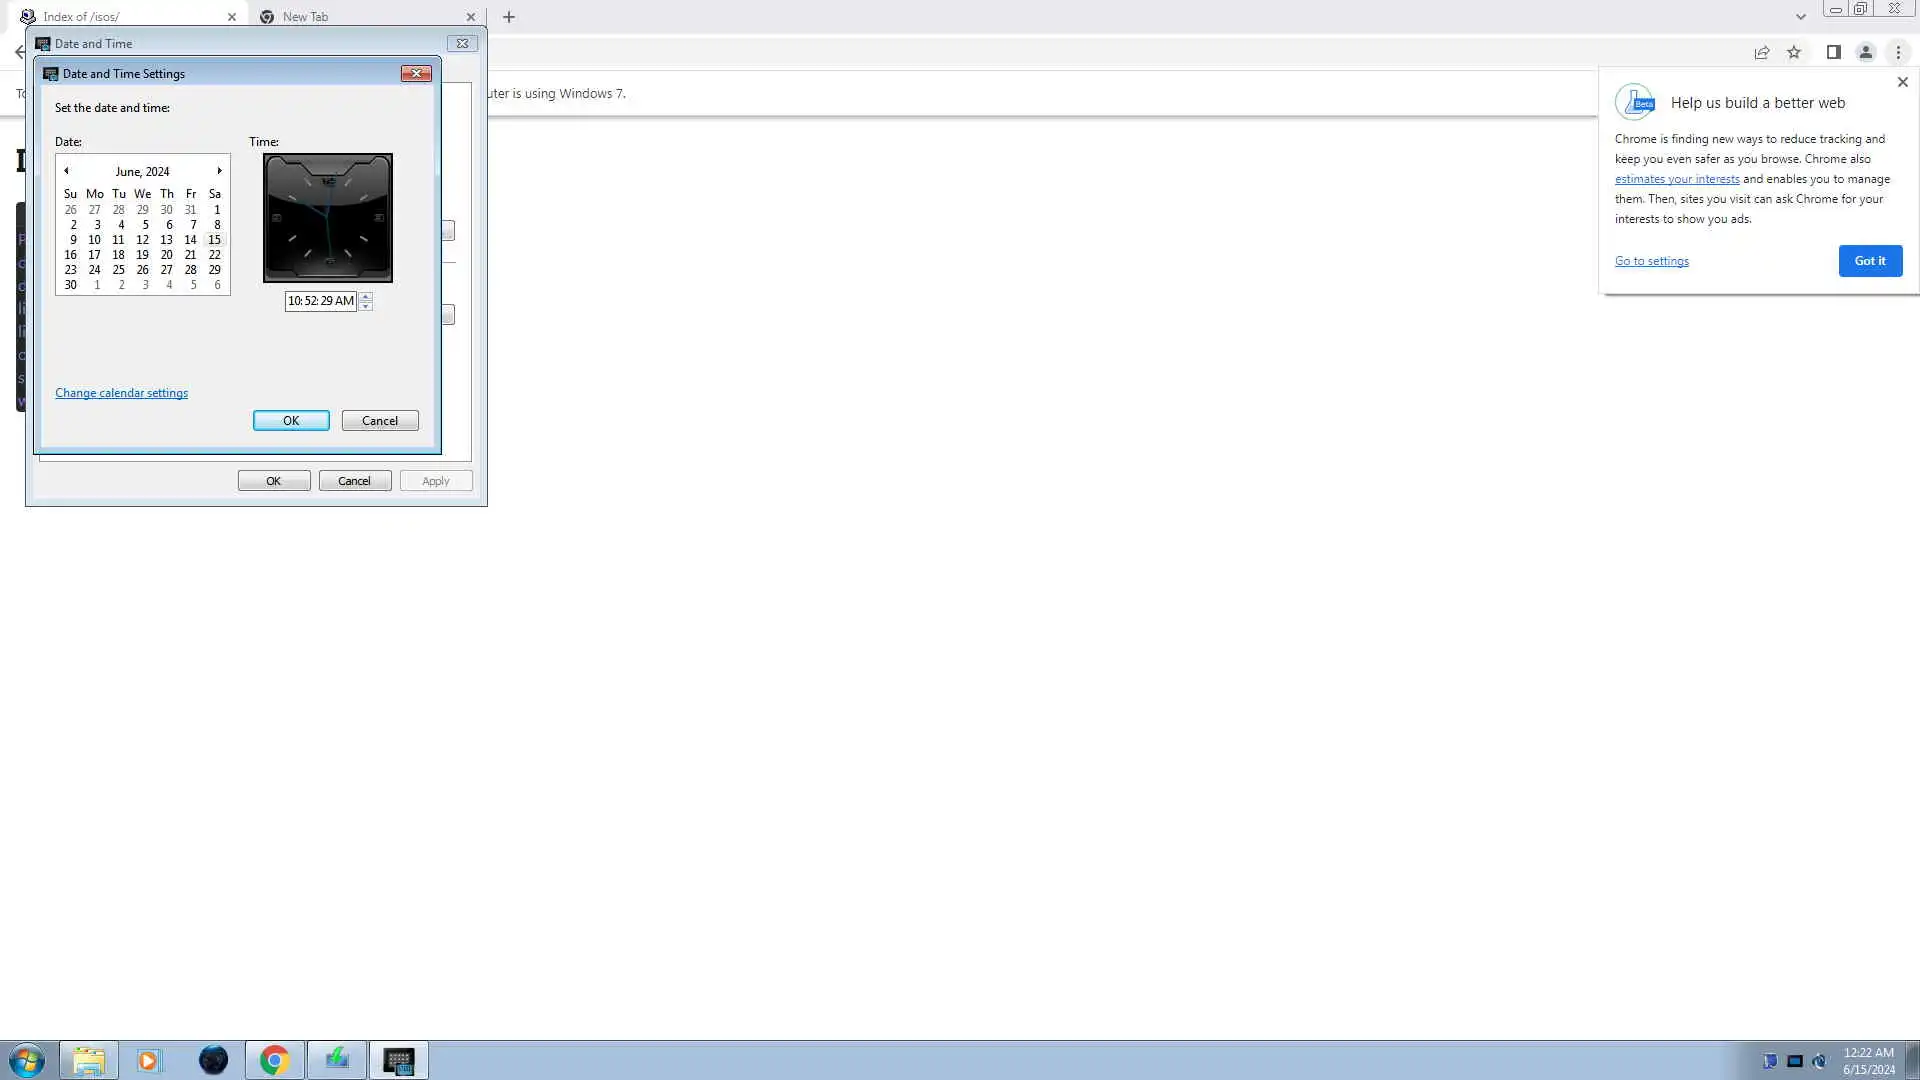Open Chrome three-dot menu
This screenshot has width=1920, height=1080.
[x=1898, y=52]
